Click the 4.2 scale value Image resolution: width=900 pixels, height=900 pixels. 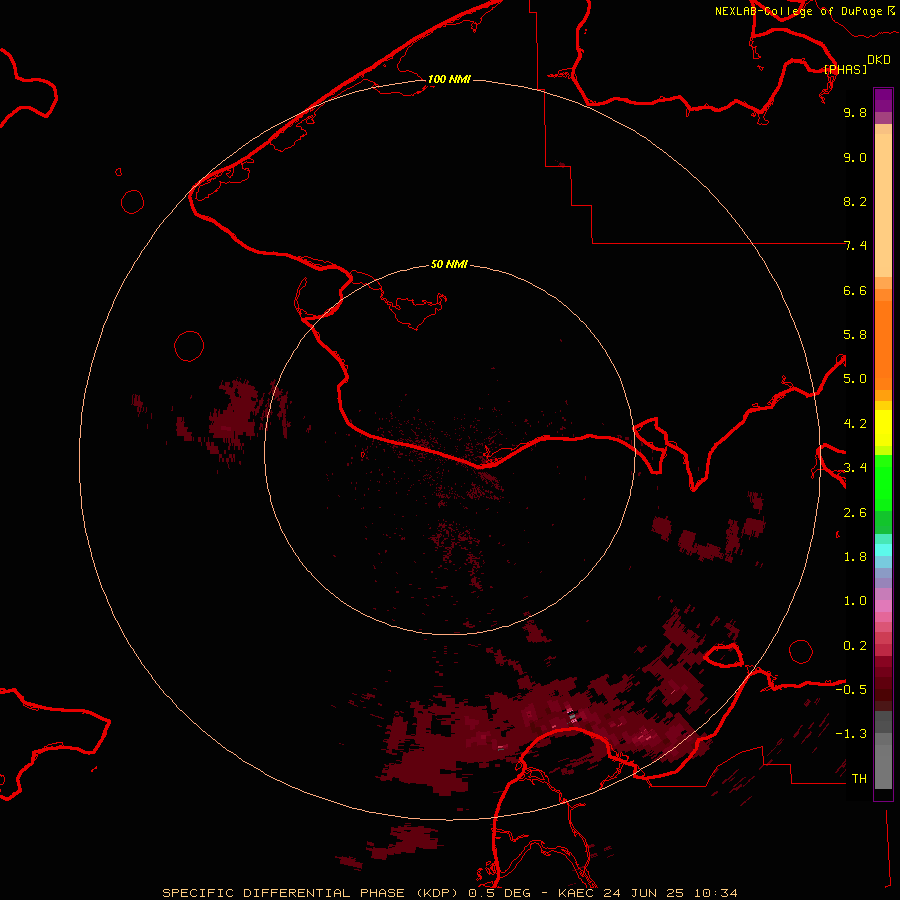tap(855, 424)
